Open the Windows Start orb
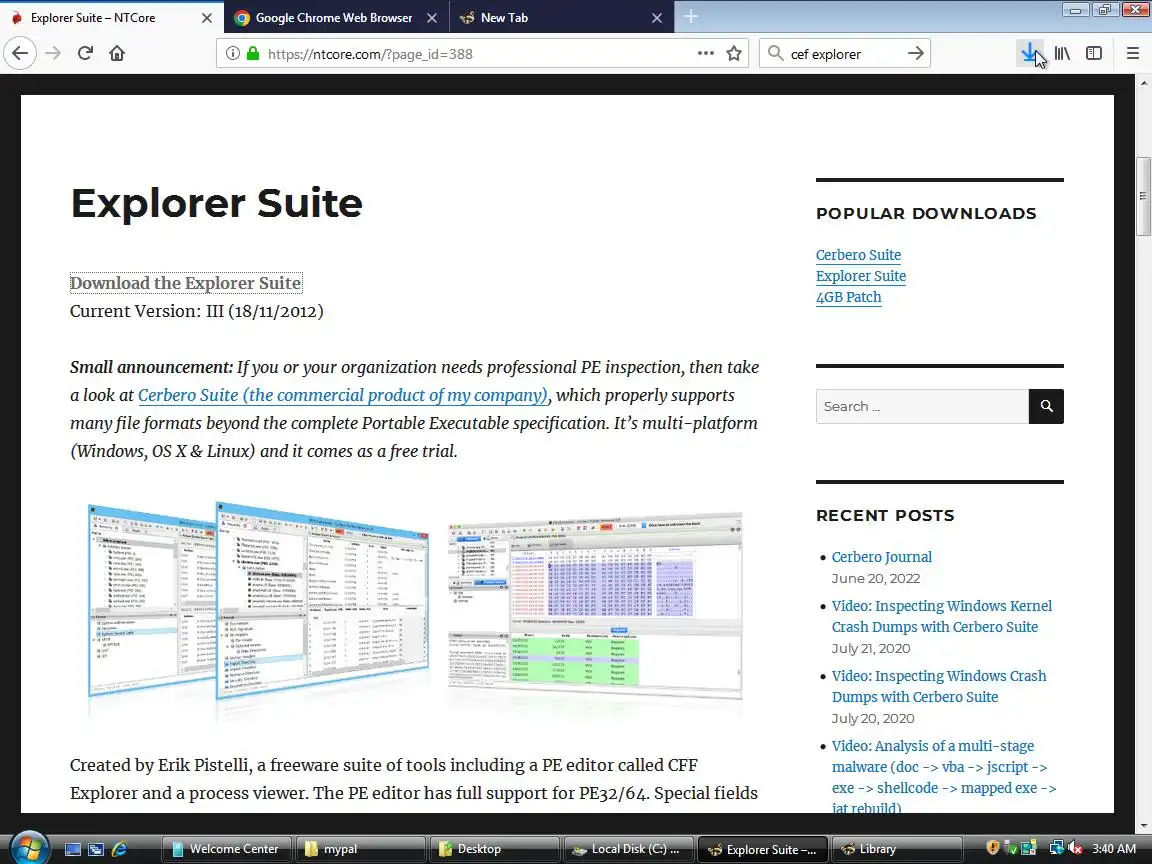Viewport: 1152px width, 864px height. pyautogui.click(x=29, y=848)
